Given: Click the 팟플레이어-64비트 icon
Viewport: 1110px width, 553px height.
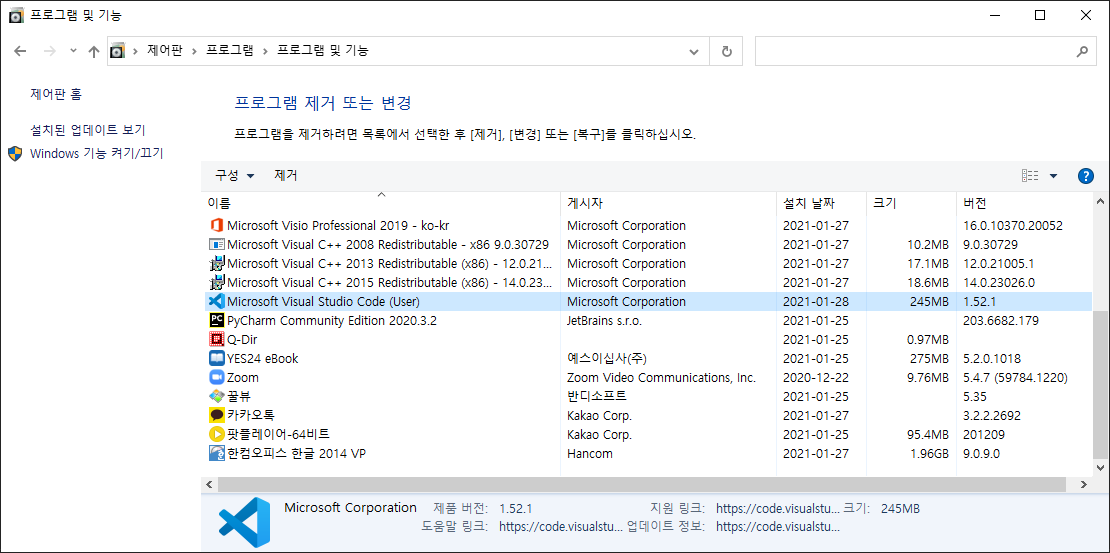Looking at the screenshot, I should 217,434.
